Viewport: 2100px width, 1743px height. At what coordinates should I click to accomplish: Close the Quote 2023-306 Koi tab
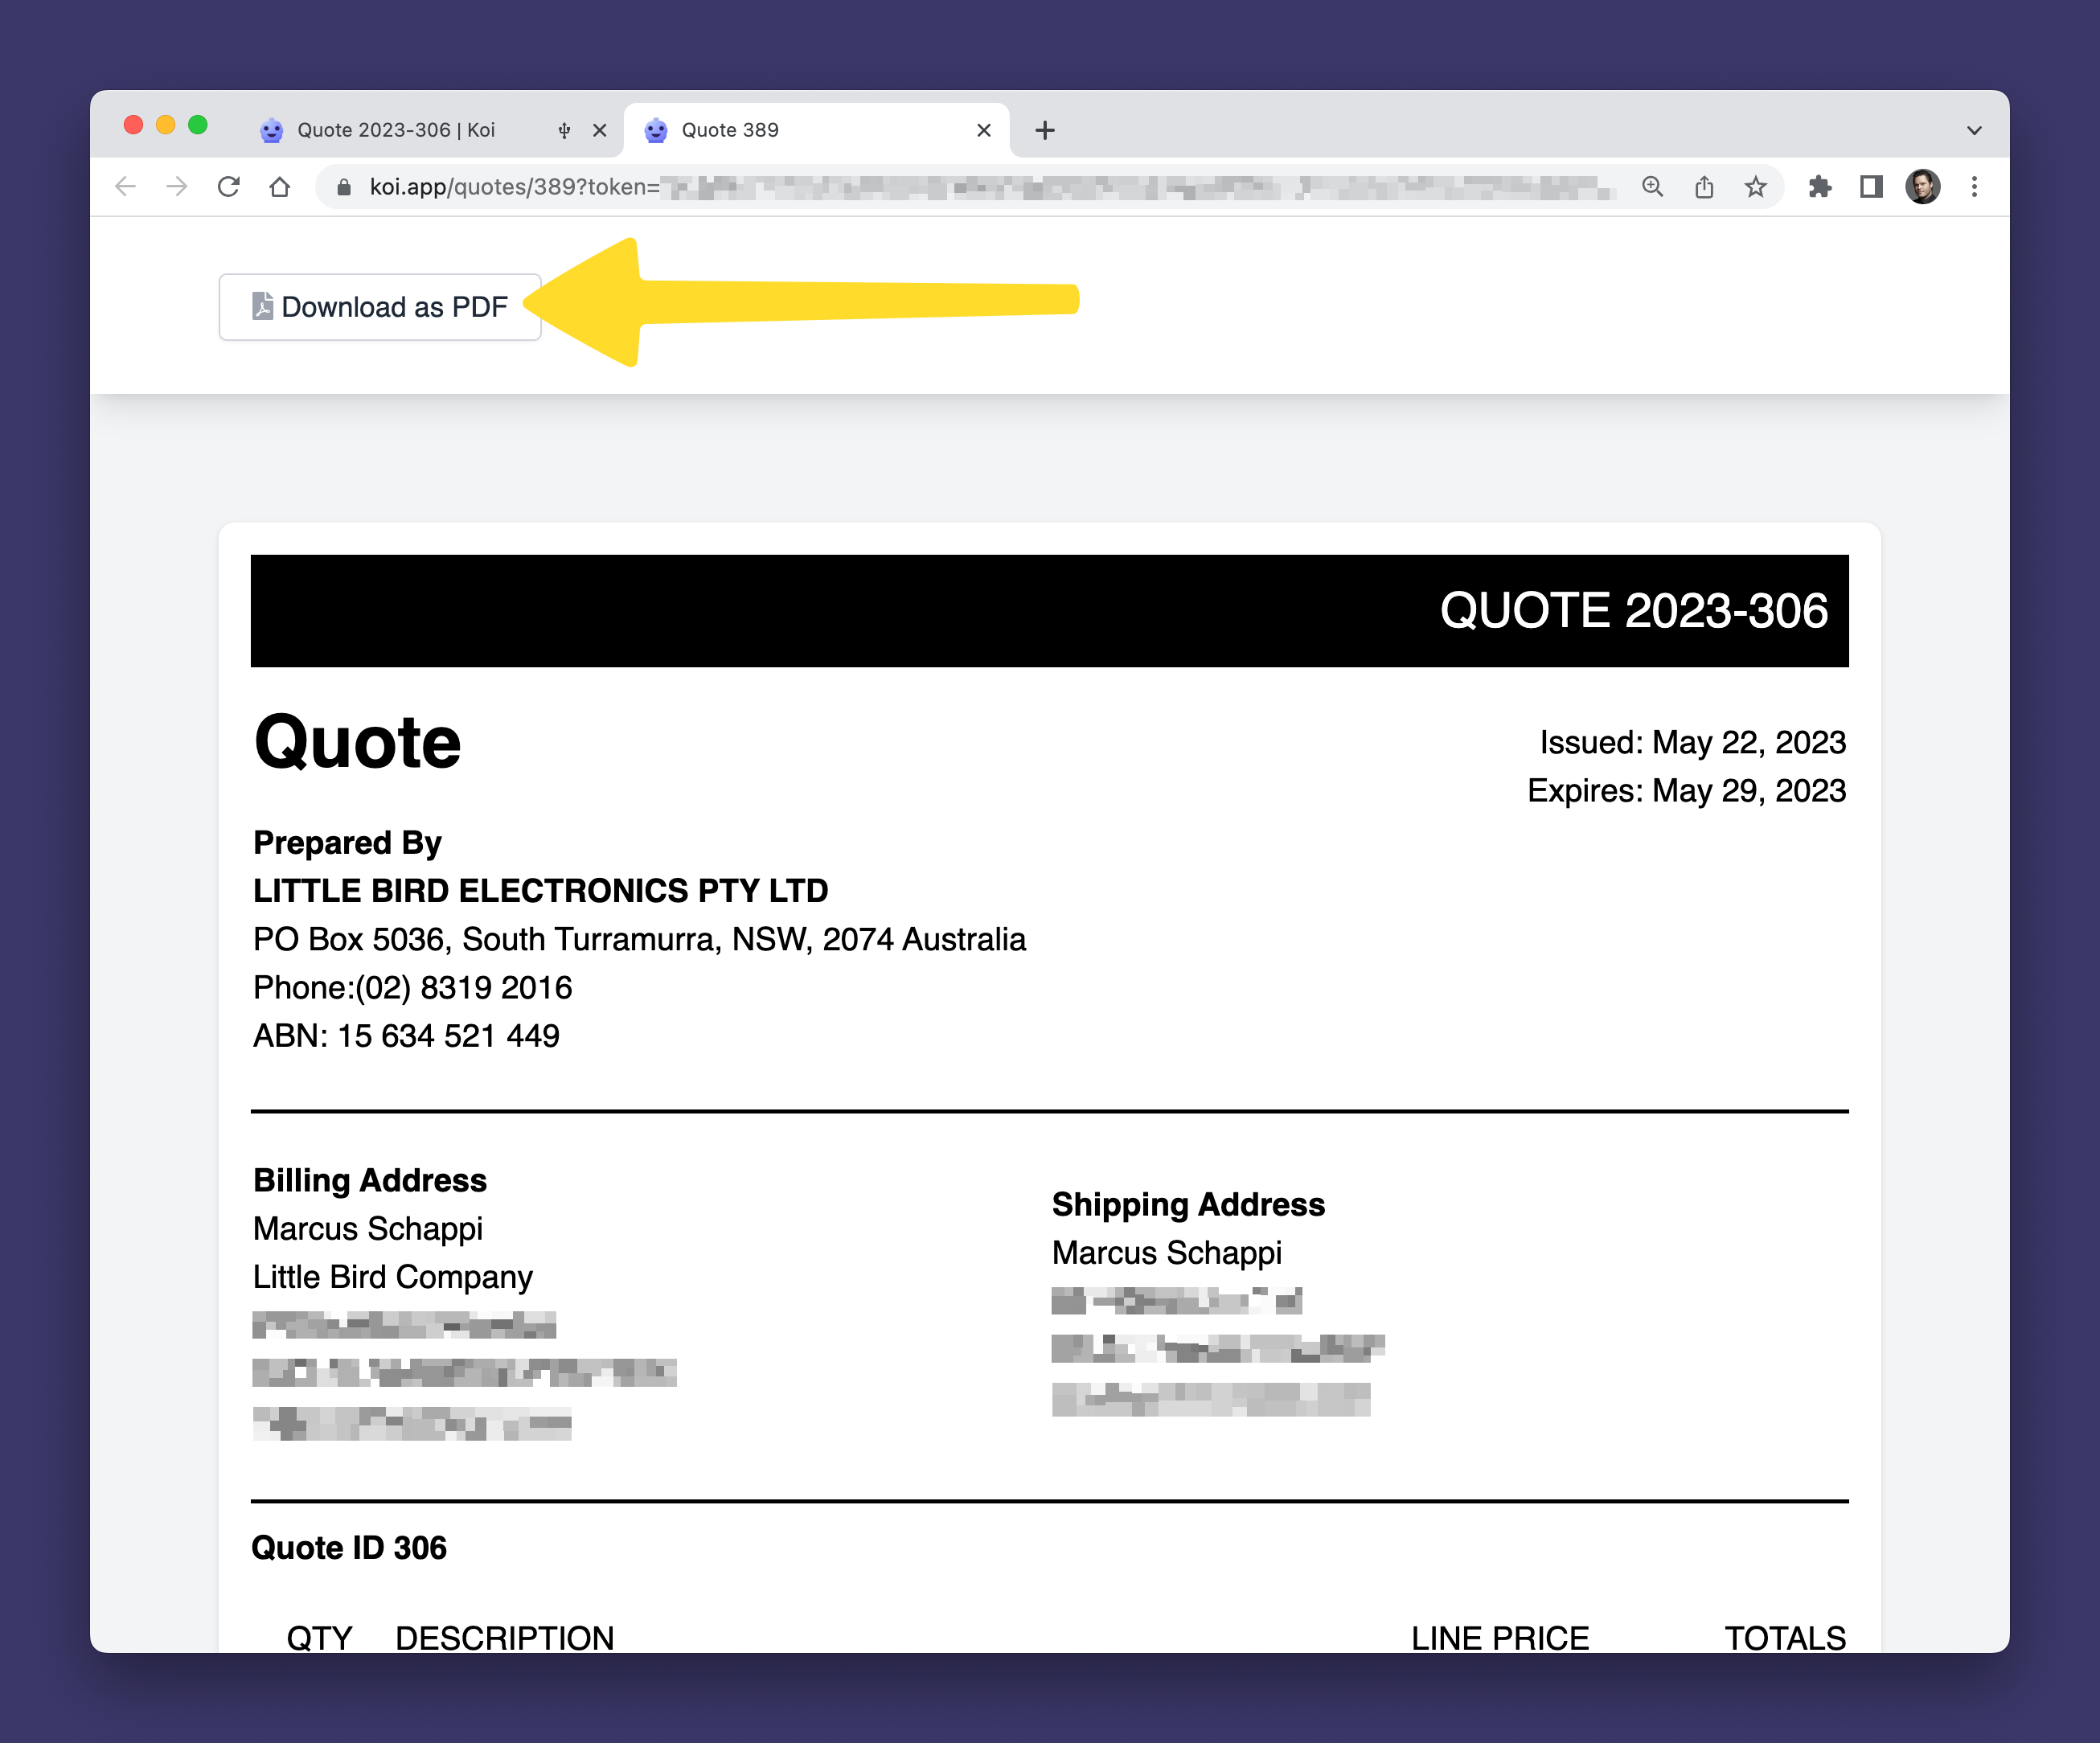[x=600, y=130]
